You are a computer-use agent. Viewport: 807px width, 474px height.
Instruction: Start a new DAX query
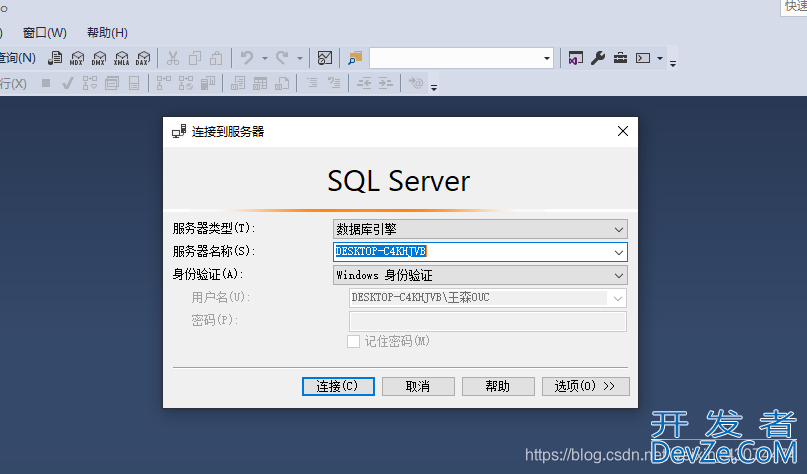pos(143,58)
